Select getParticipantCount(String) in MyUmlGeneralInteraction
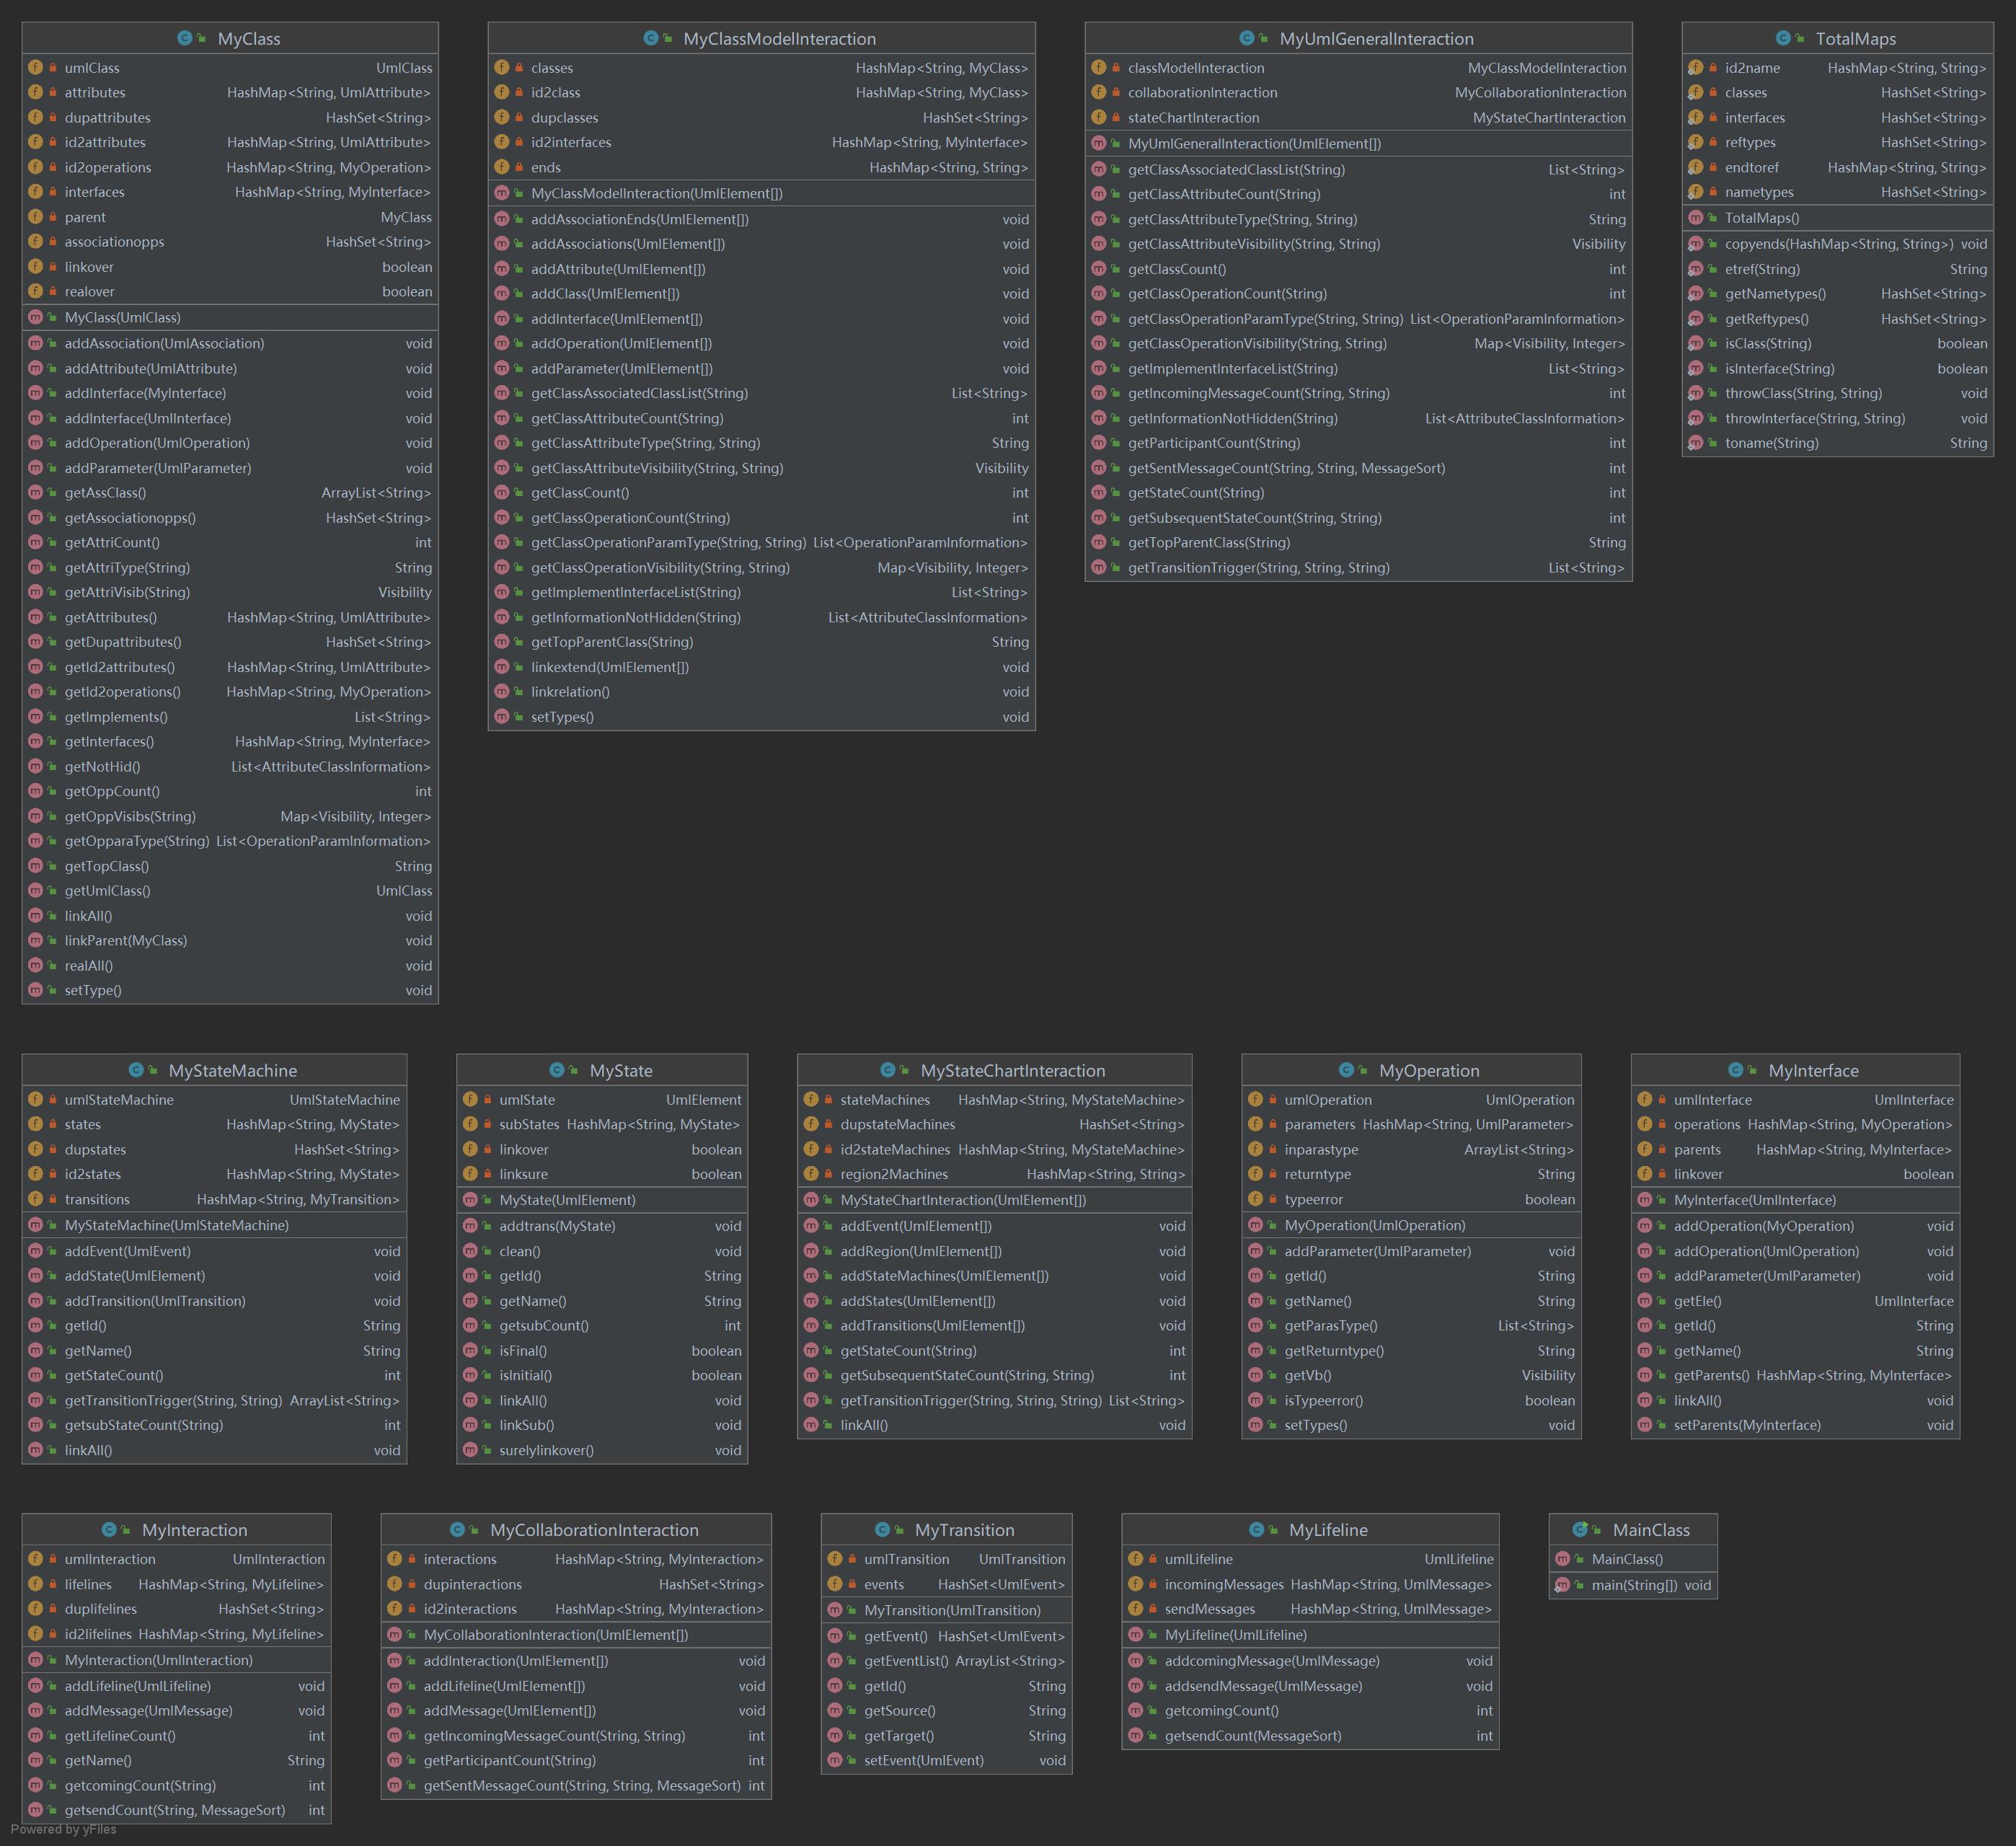The image size is (2016, 1846). click(x=1358, y=443)
